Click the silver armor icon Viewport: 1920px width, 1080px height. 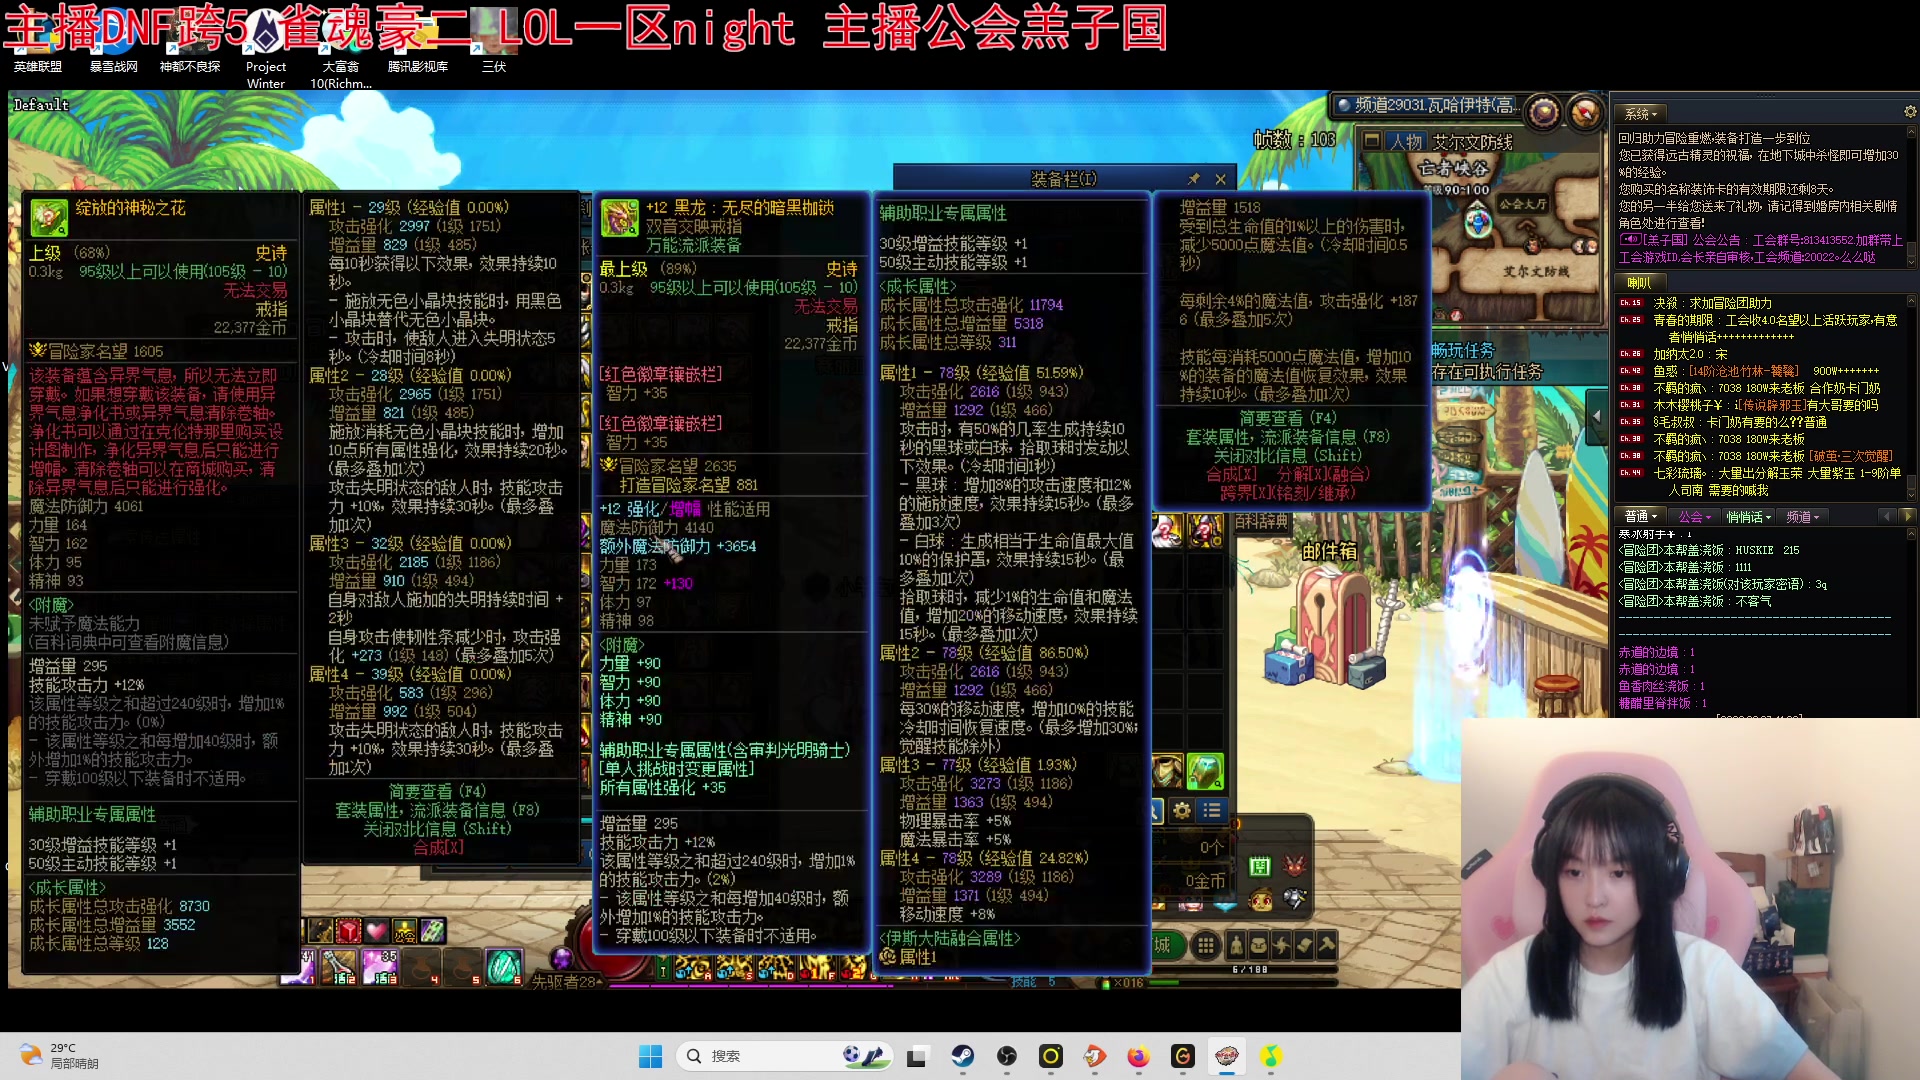pyautogui.click(x=1295, y=899)
